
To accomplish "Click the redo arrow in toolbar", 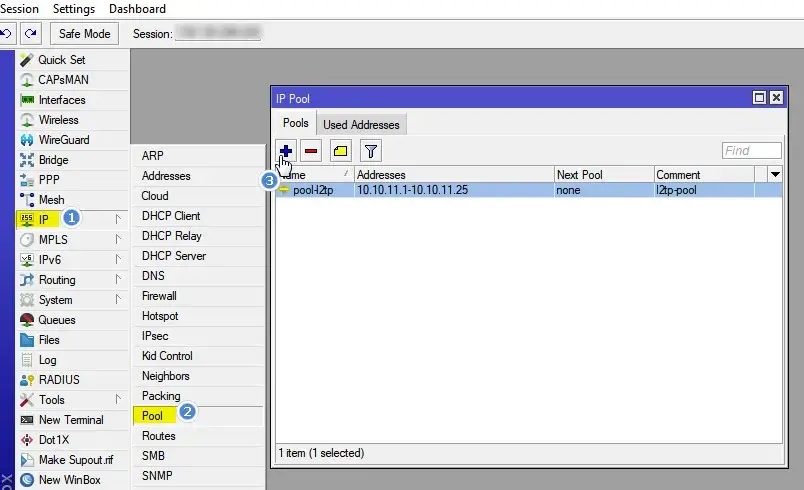I will [31, 34].
